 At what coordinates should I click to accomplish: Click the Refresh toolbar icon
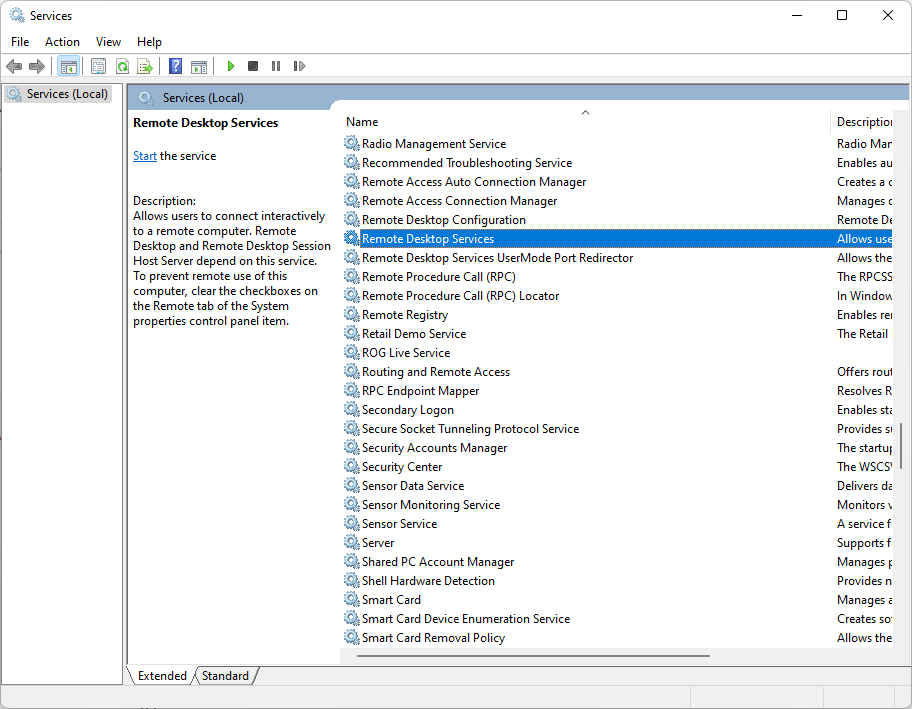(x=122, y=66)
